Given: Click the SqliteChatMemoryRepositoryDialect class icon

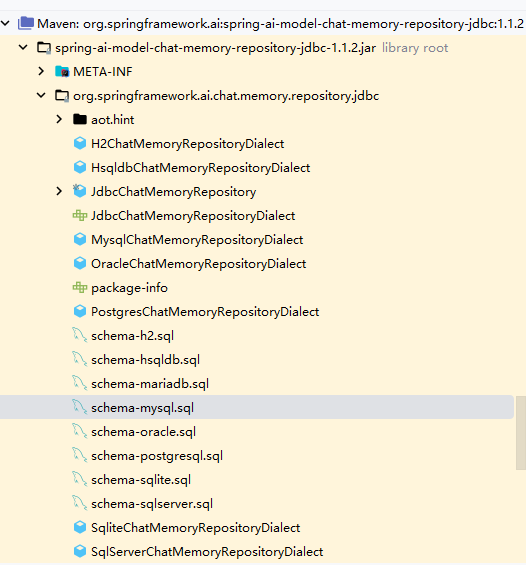Looking at the screenshot, I should pyautogui.click(x=80, y=528).
